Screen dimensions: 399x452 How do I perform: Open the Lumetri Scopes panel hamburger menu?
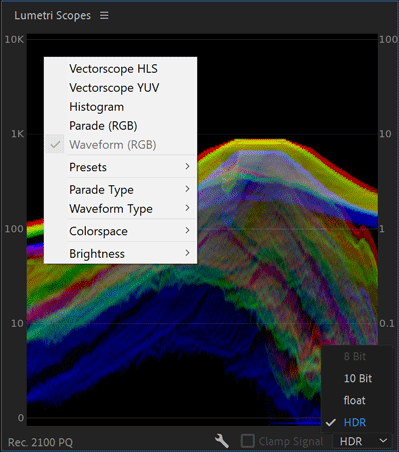tap(104, 15)
